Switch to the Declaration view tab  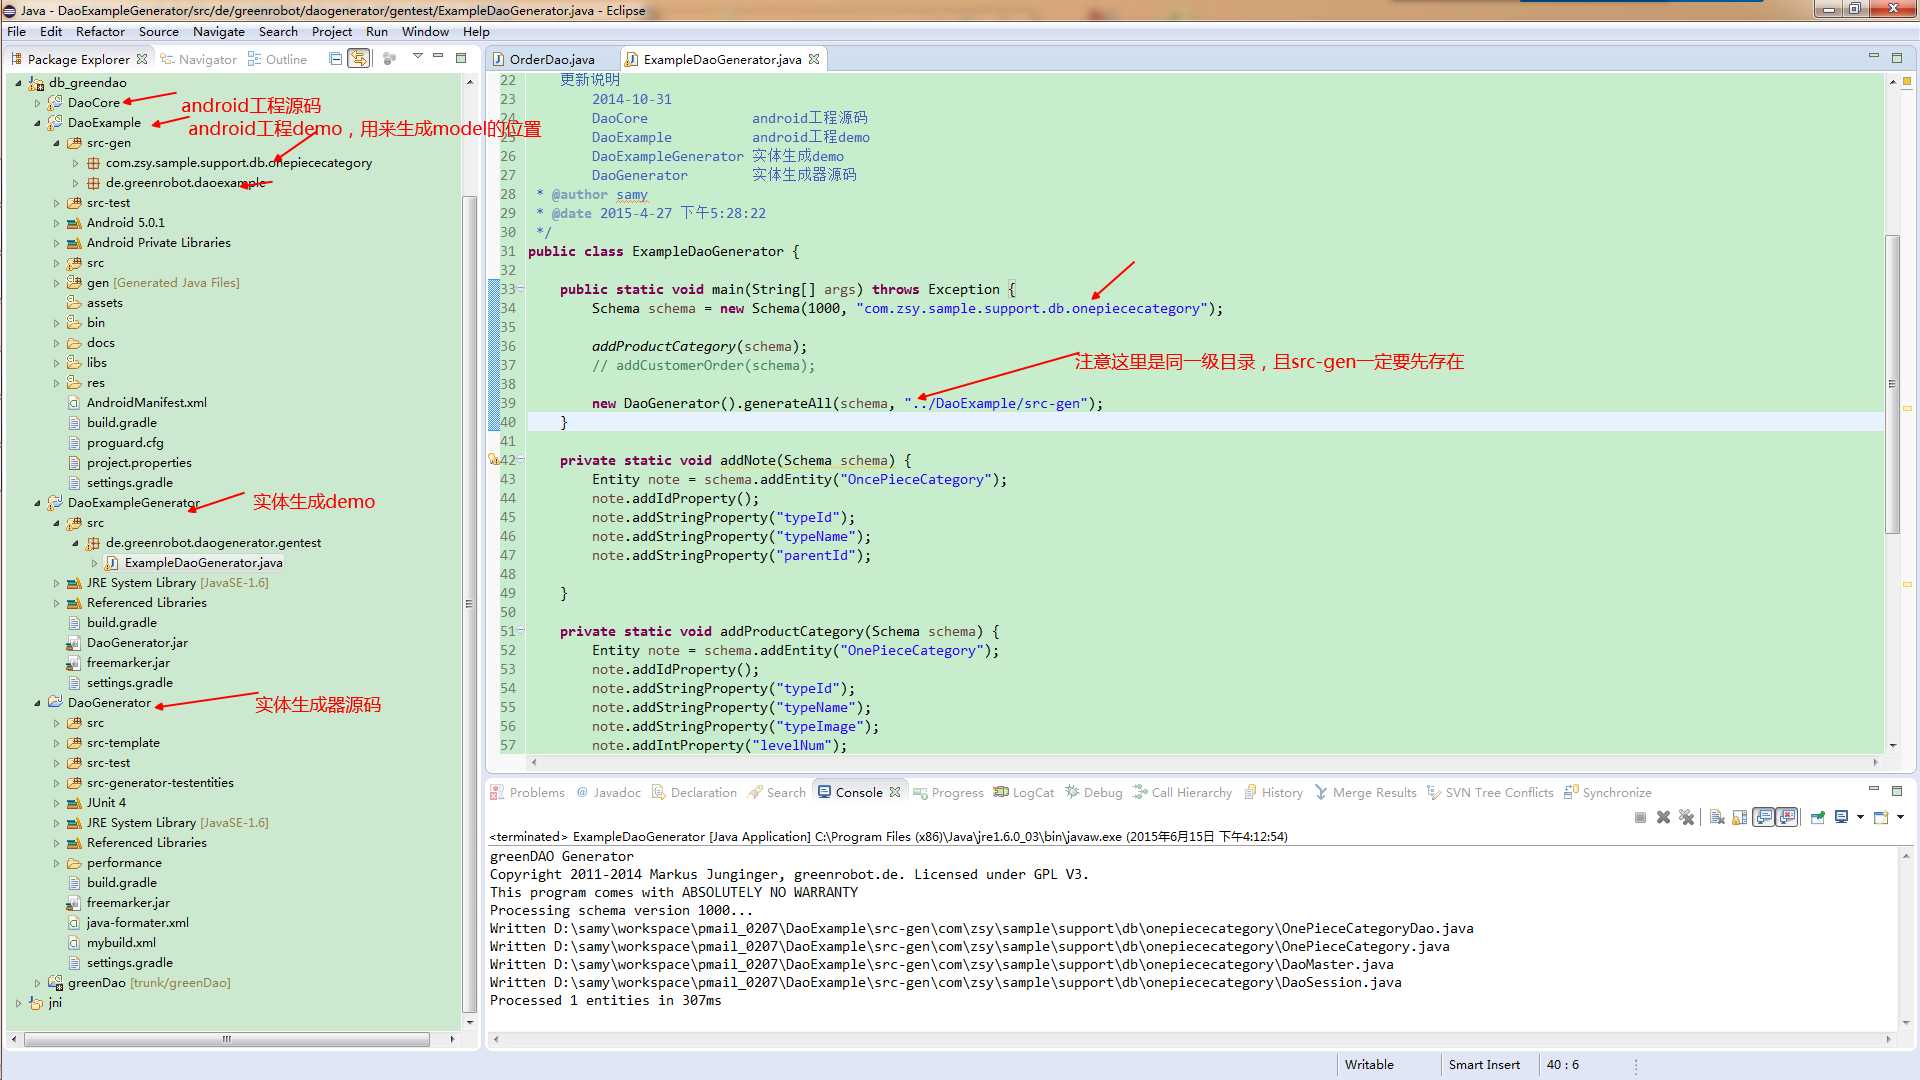coord(694,792)
